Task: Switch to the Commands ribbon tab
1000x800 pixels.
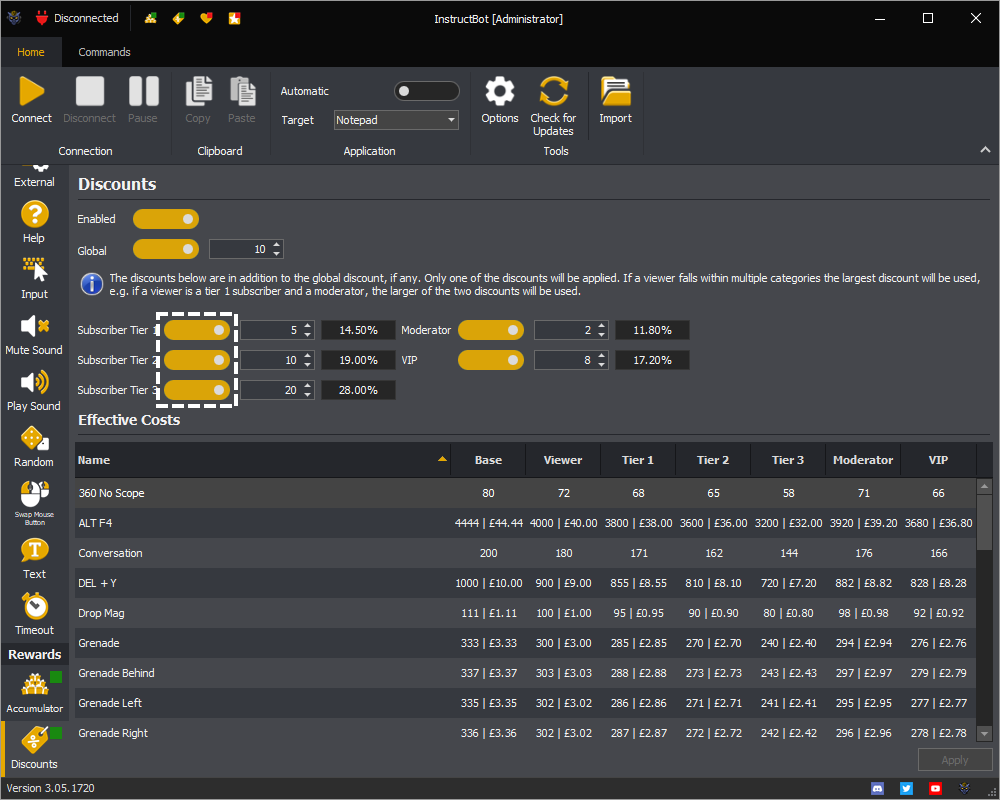Action: 104,52
